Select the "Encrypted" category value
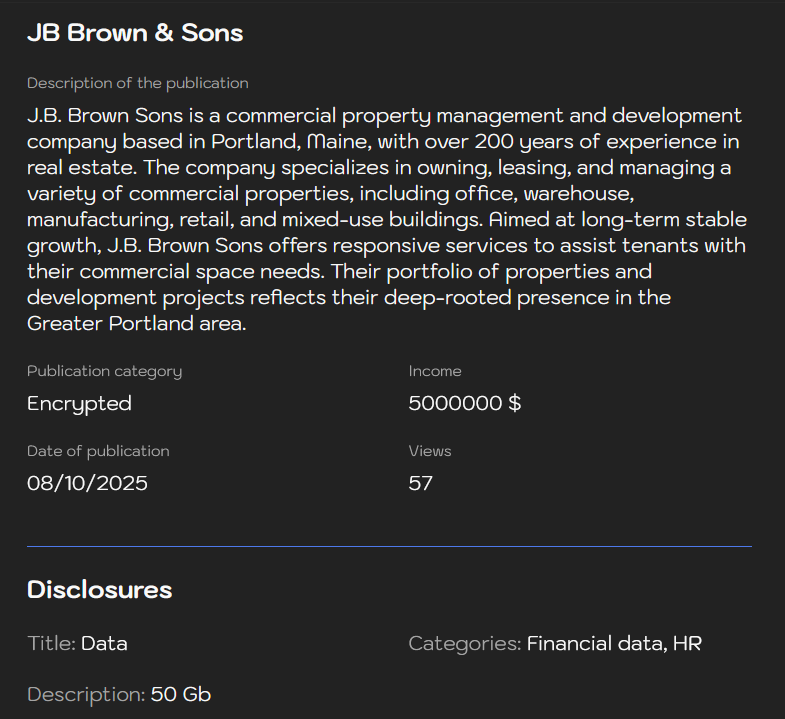The image size is (785, 719). point(79,404)
